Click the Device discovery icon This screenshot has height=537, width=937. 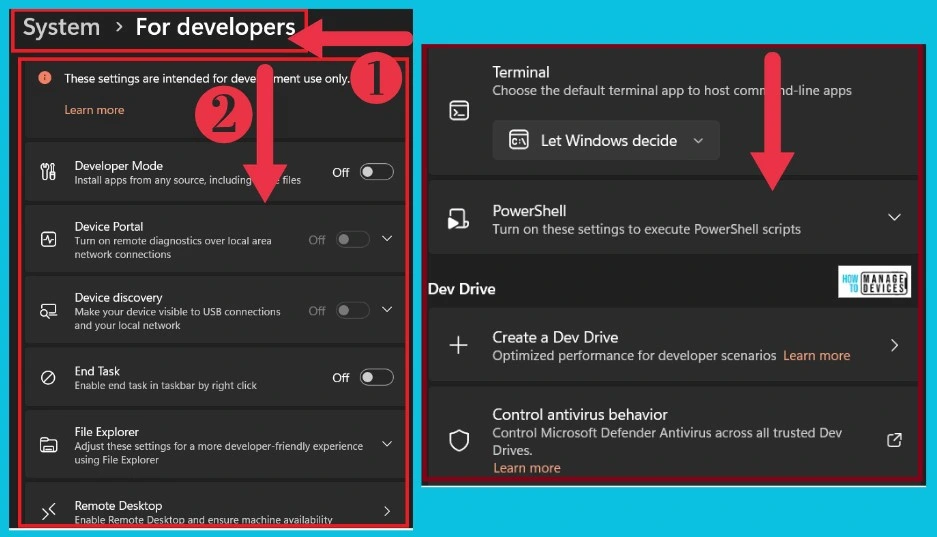(48, 311)
